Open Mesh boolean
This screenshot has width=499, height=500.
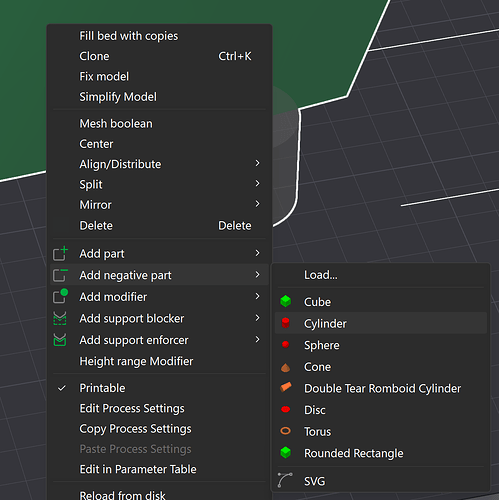tap(116, 124)
